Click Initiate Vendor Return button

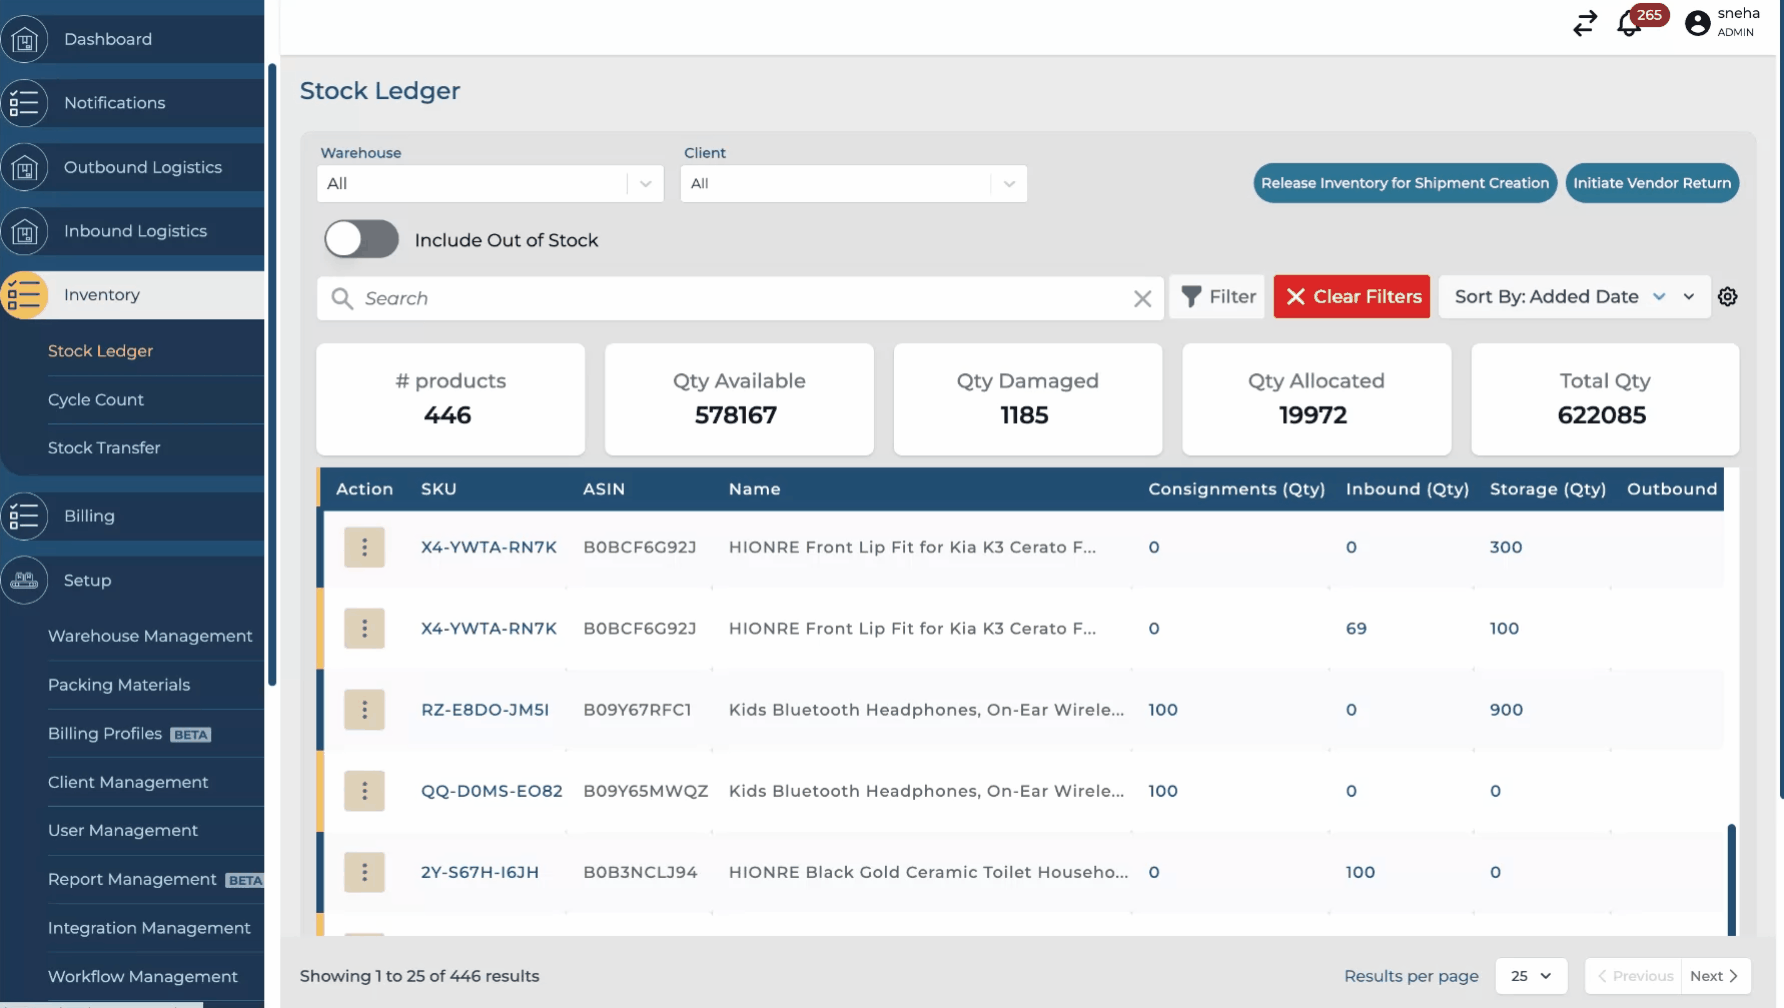(x=1651, y=183)
